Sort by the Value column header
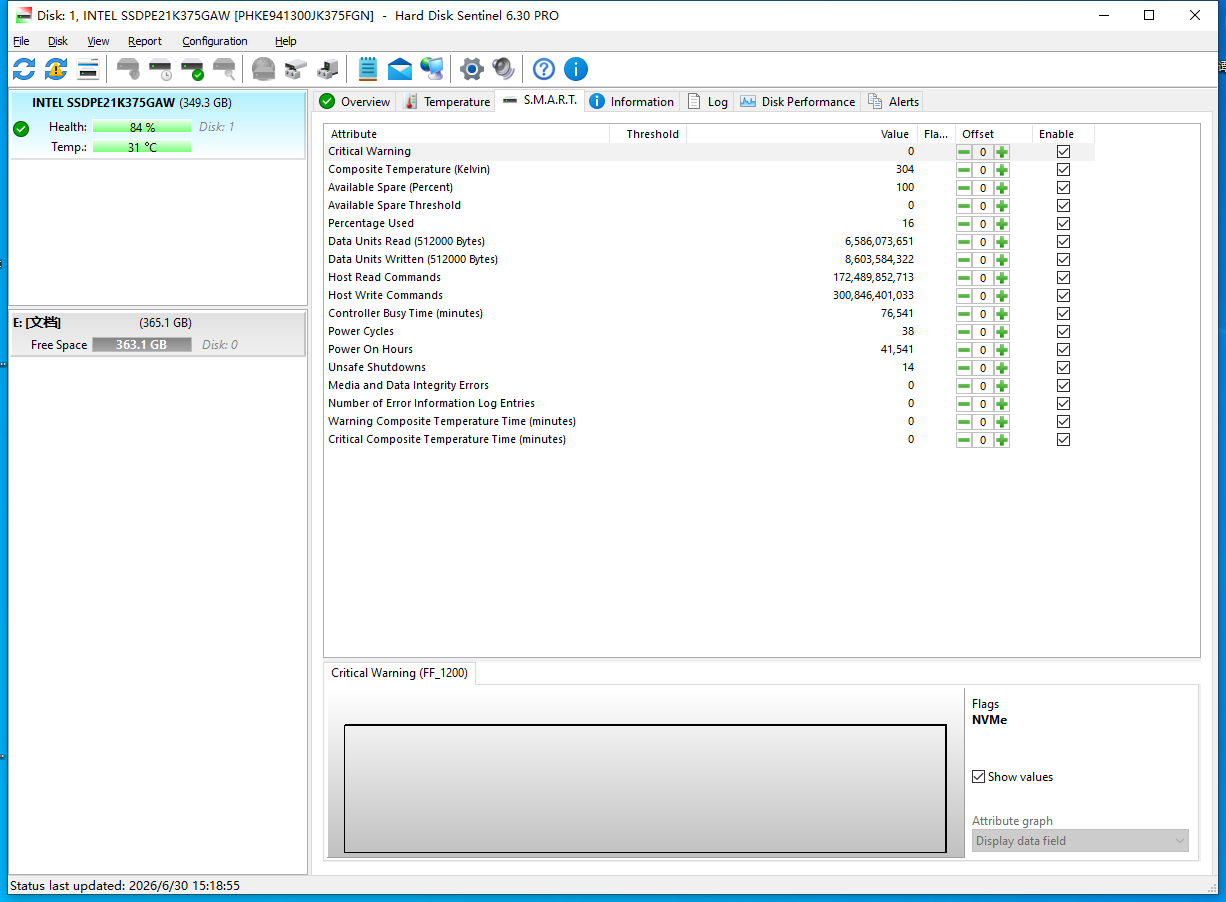The image size is (1226, 902). [803, 134]
